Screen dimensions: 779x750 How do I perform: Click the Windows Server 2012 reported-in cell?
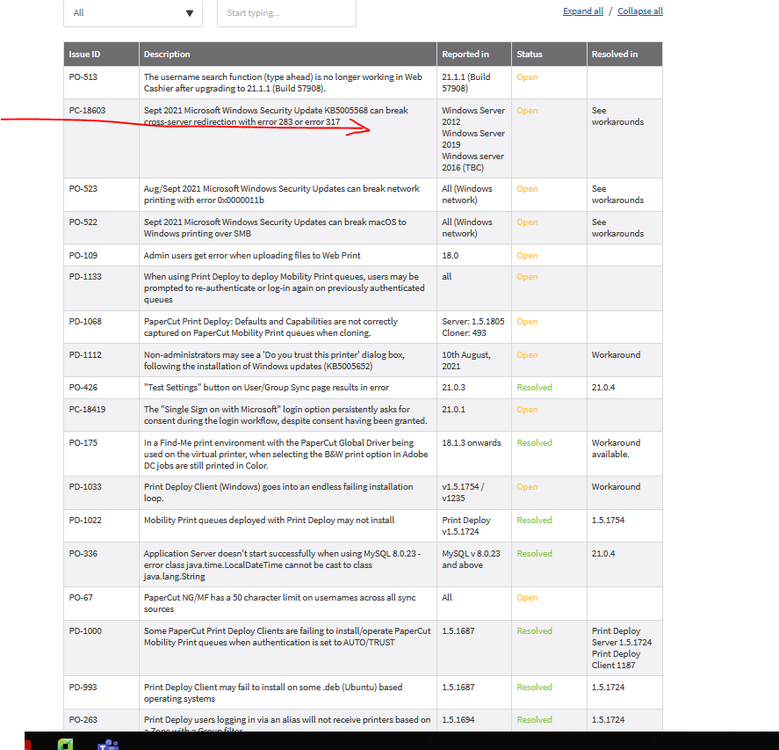tap(473, 139)
